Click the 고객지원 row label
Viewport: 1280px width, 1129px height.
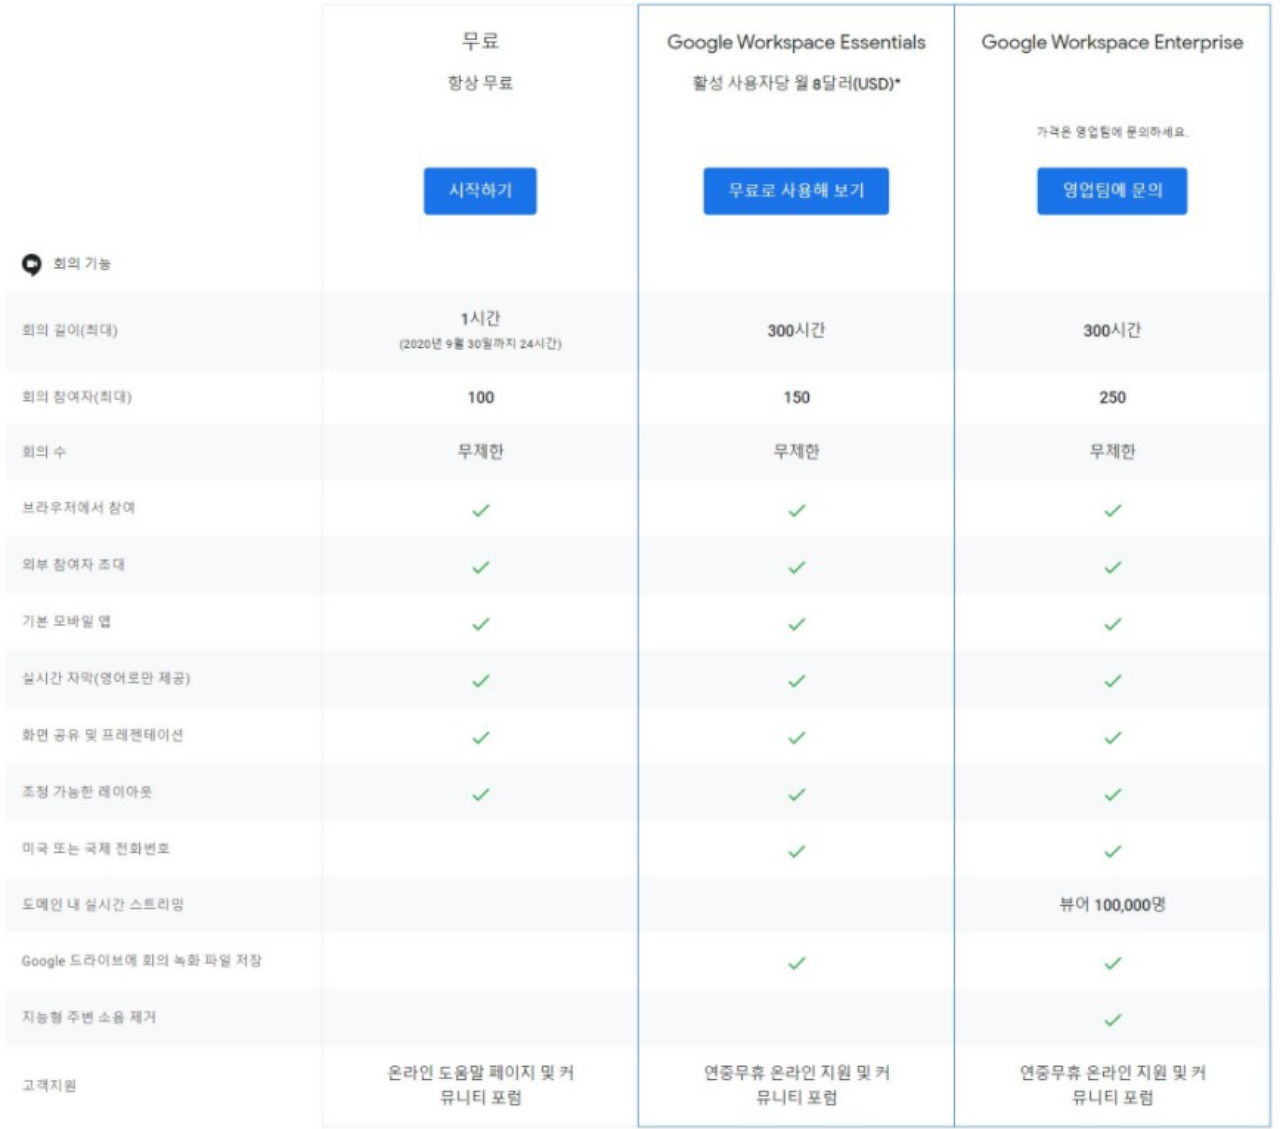point(49,1085)
